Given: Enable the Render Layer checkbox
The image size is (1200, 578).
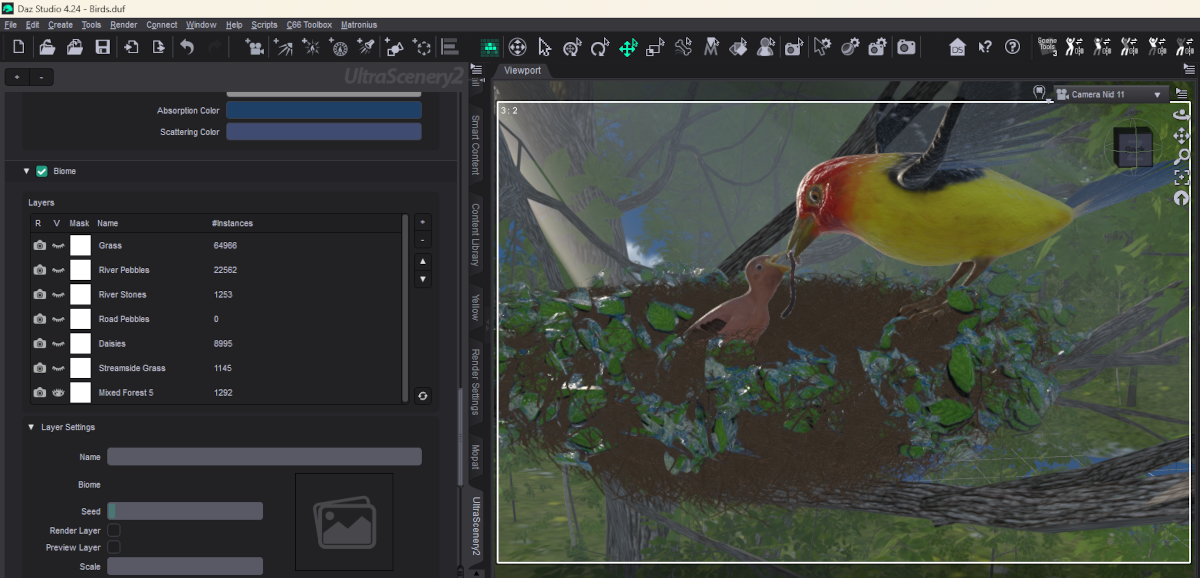Looking at the screenshot, I should (114, 530).
